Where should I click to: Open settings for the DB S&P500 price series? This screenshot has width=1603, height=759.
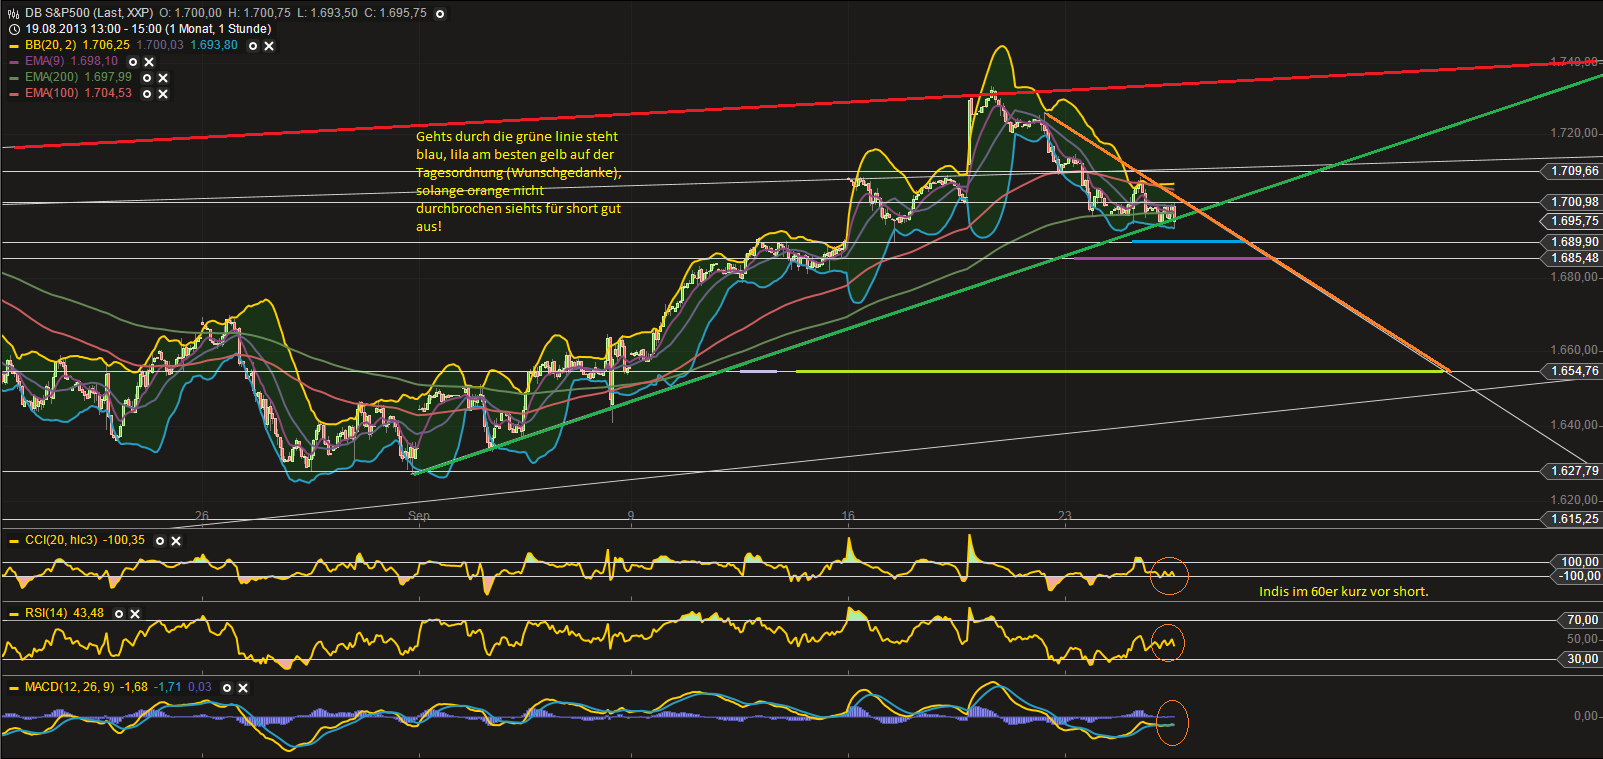click(x=440, y=13)
